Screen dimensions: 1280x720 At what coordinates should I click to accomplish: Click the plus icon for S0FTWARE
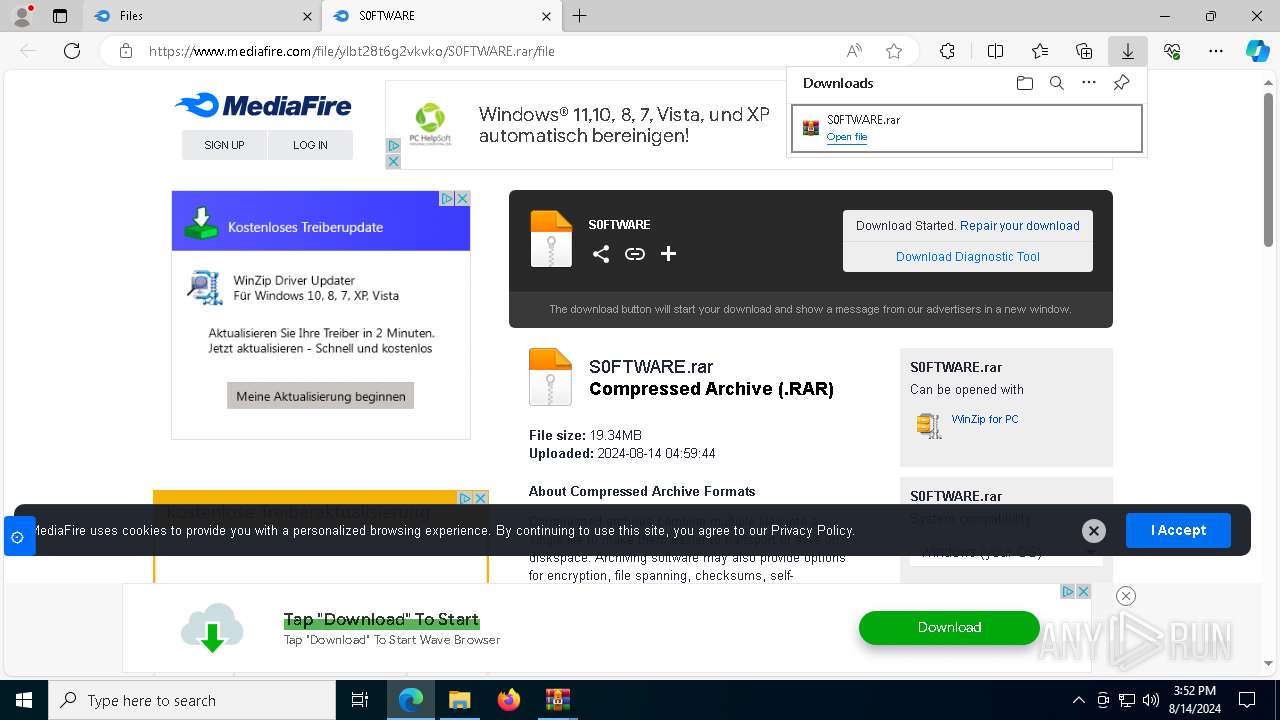(x=669, y=254)
